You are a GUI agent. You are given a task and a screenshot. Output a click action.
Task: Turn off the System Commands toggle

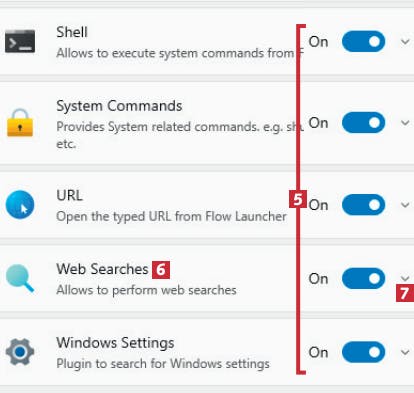click(363, 123)
